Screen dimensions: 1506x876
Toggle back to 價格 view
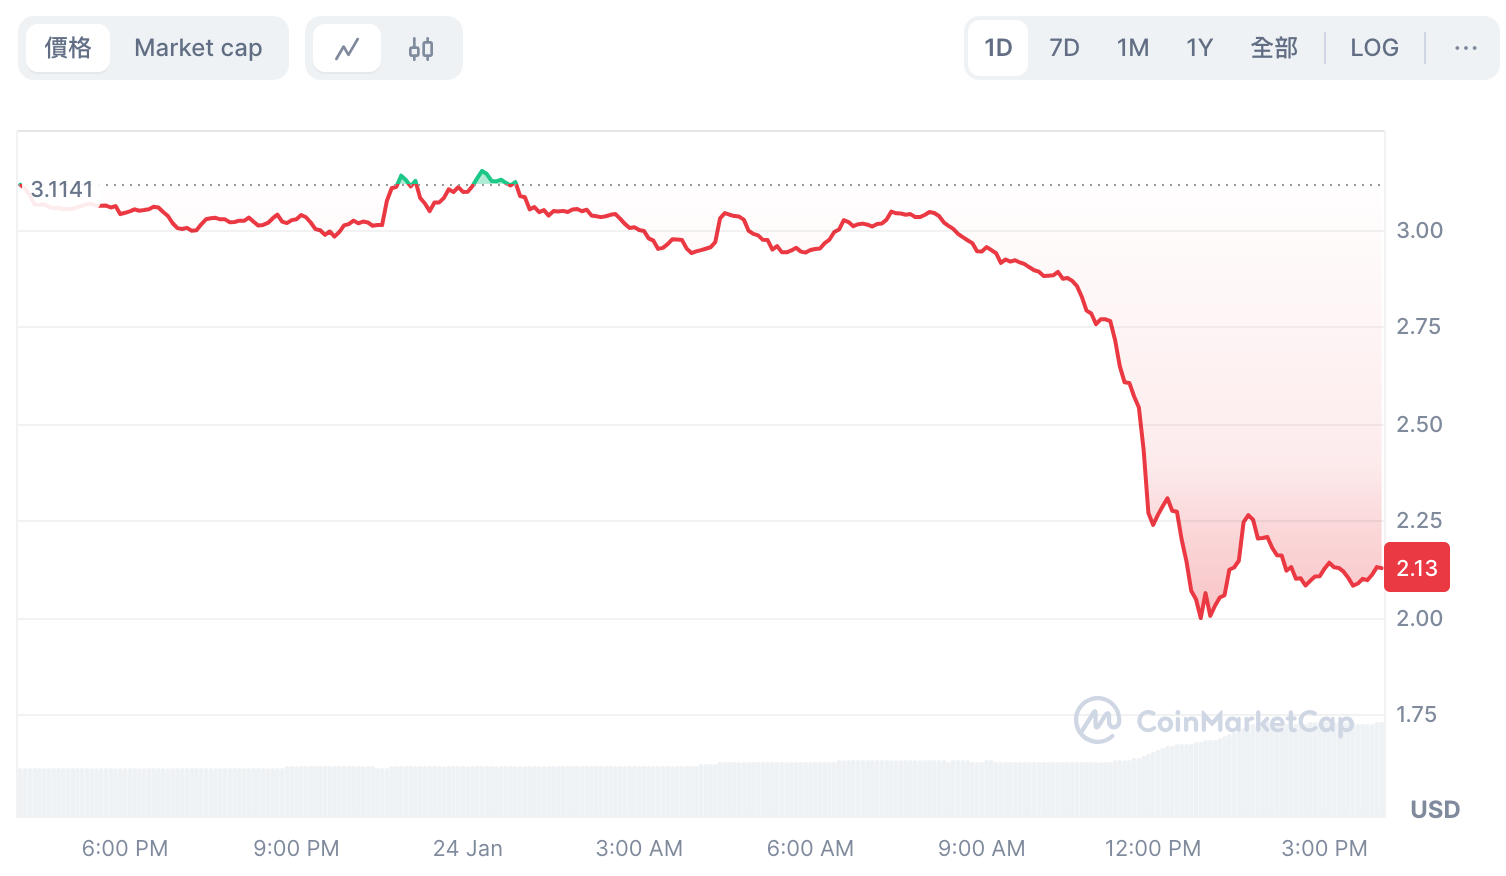pyautogui.click(x=68, y=47)
